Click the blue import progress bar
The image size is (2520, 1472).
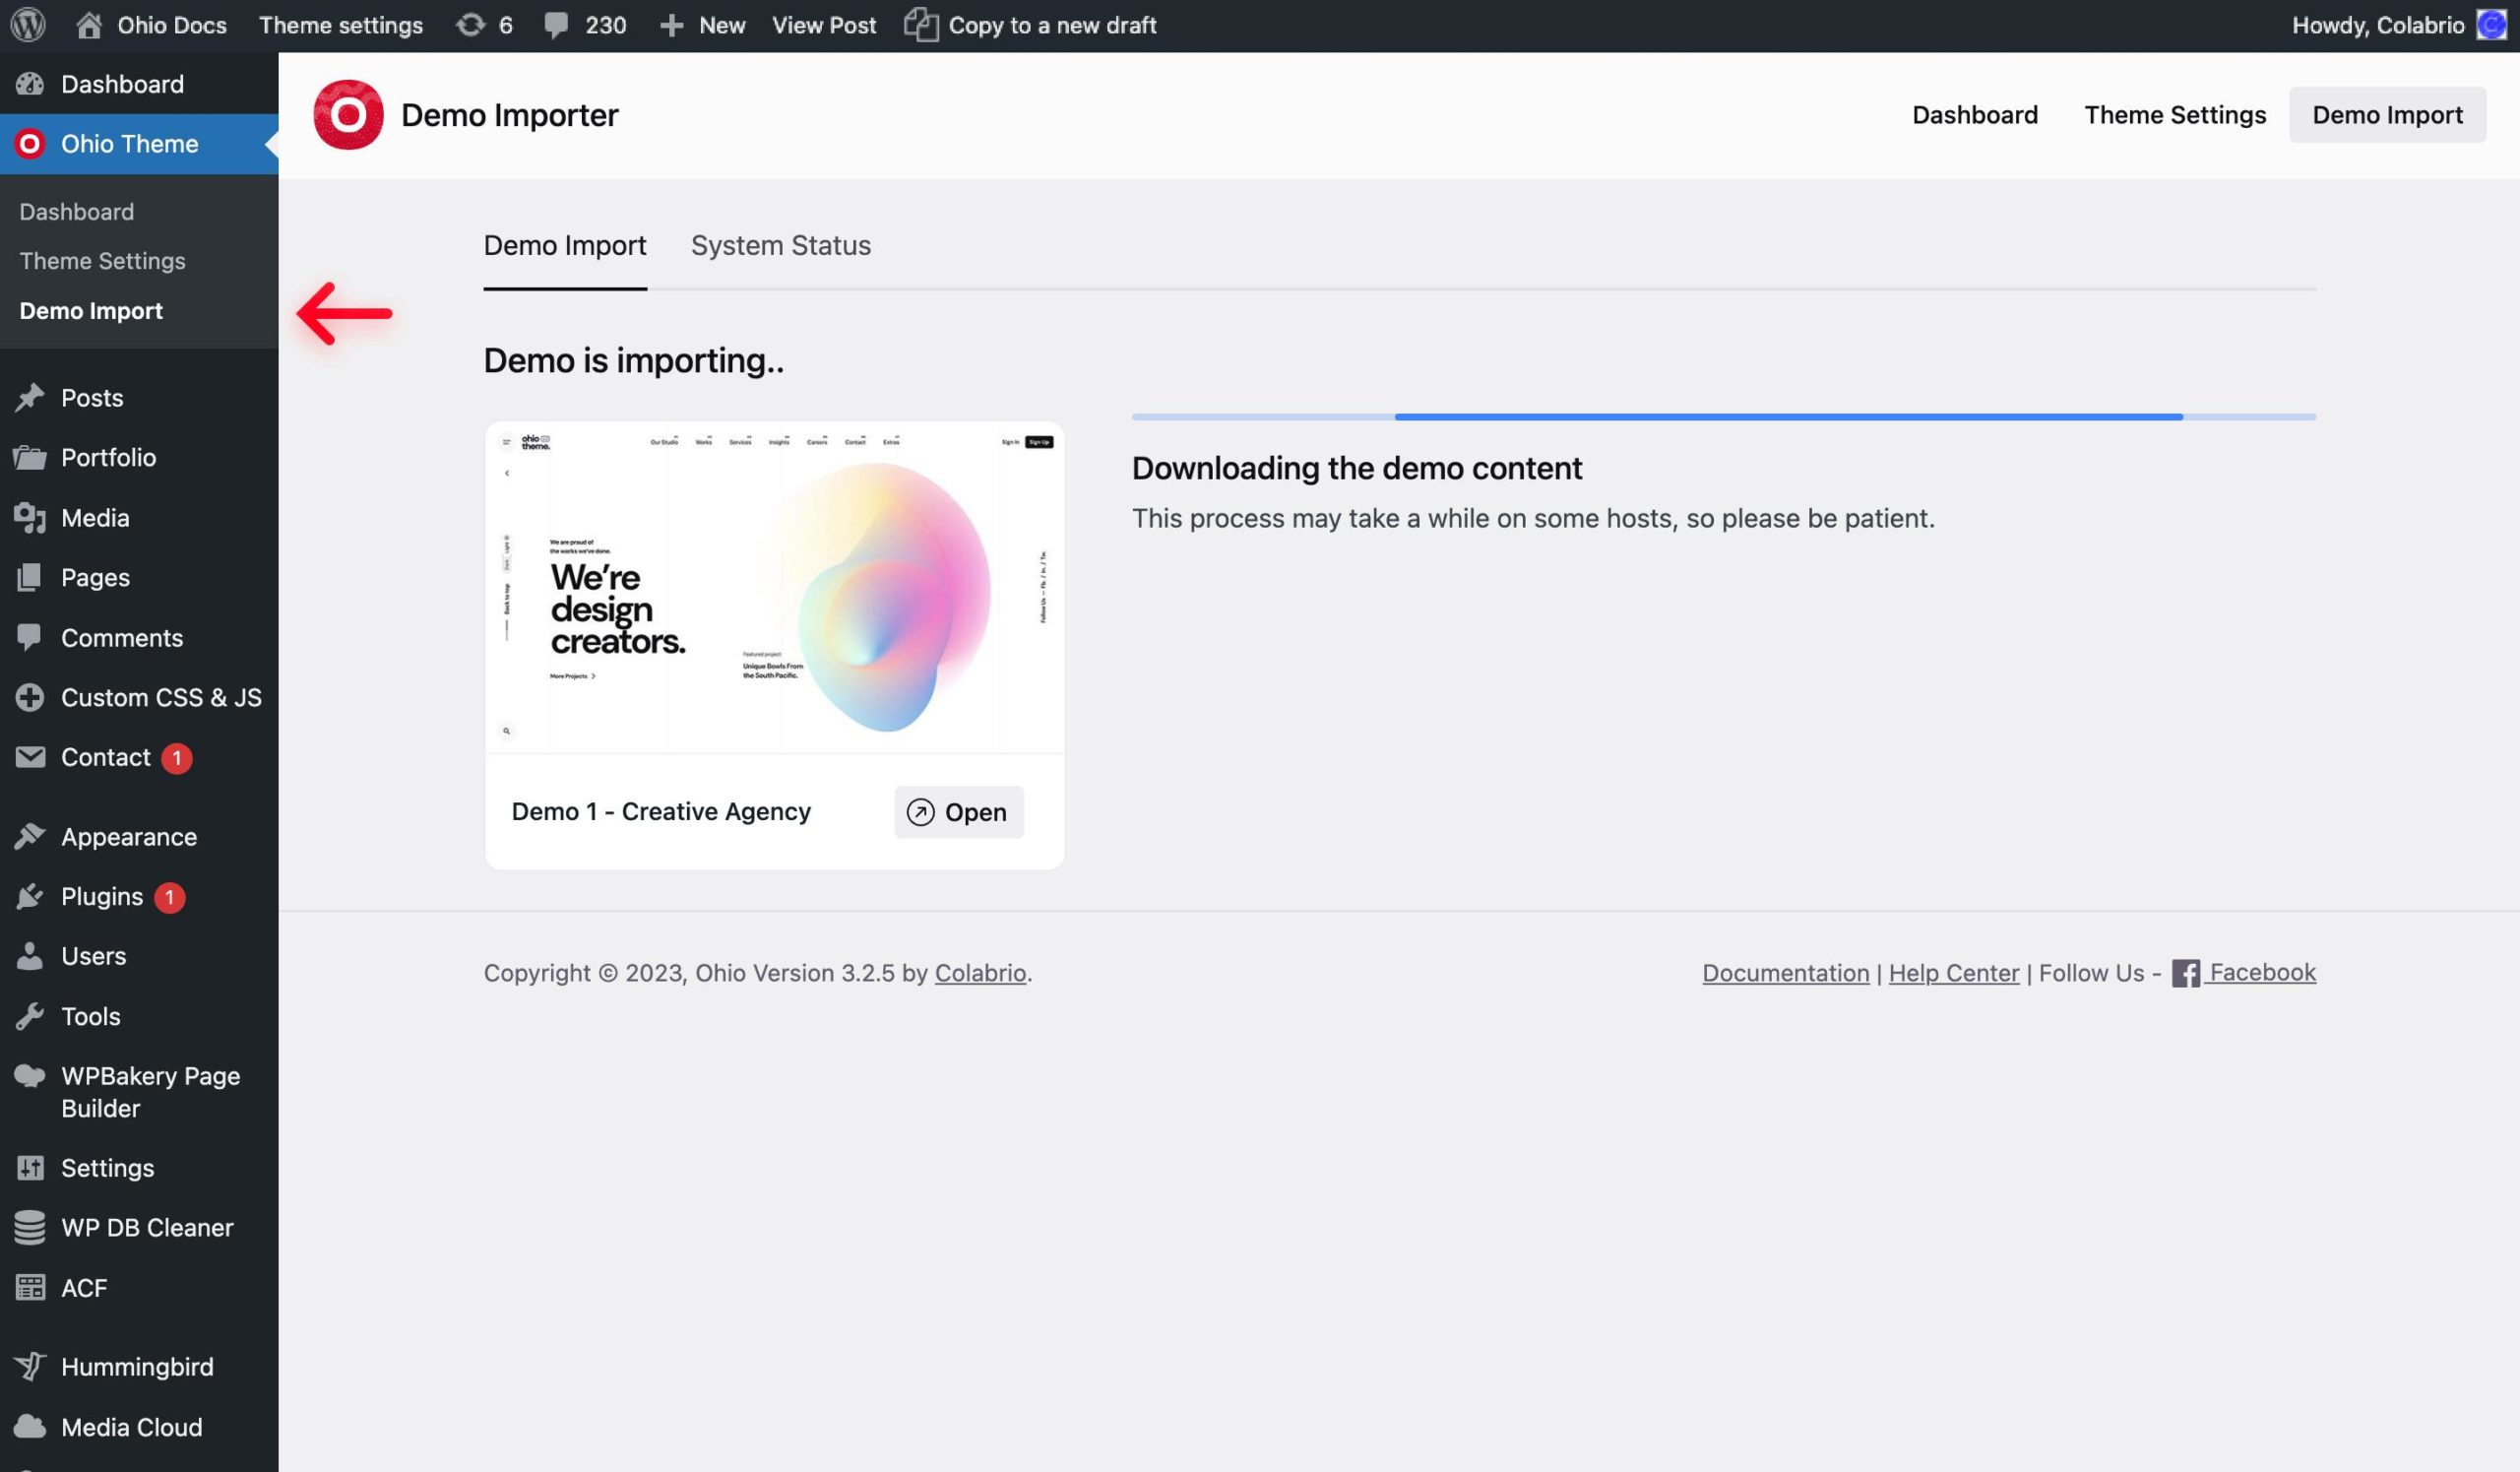pos(1787,417)
